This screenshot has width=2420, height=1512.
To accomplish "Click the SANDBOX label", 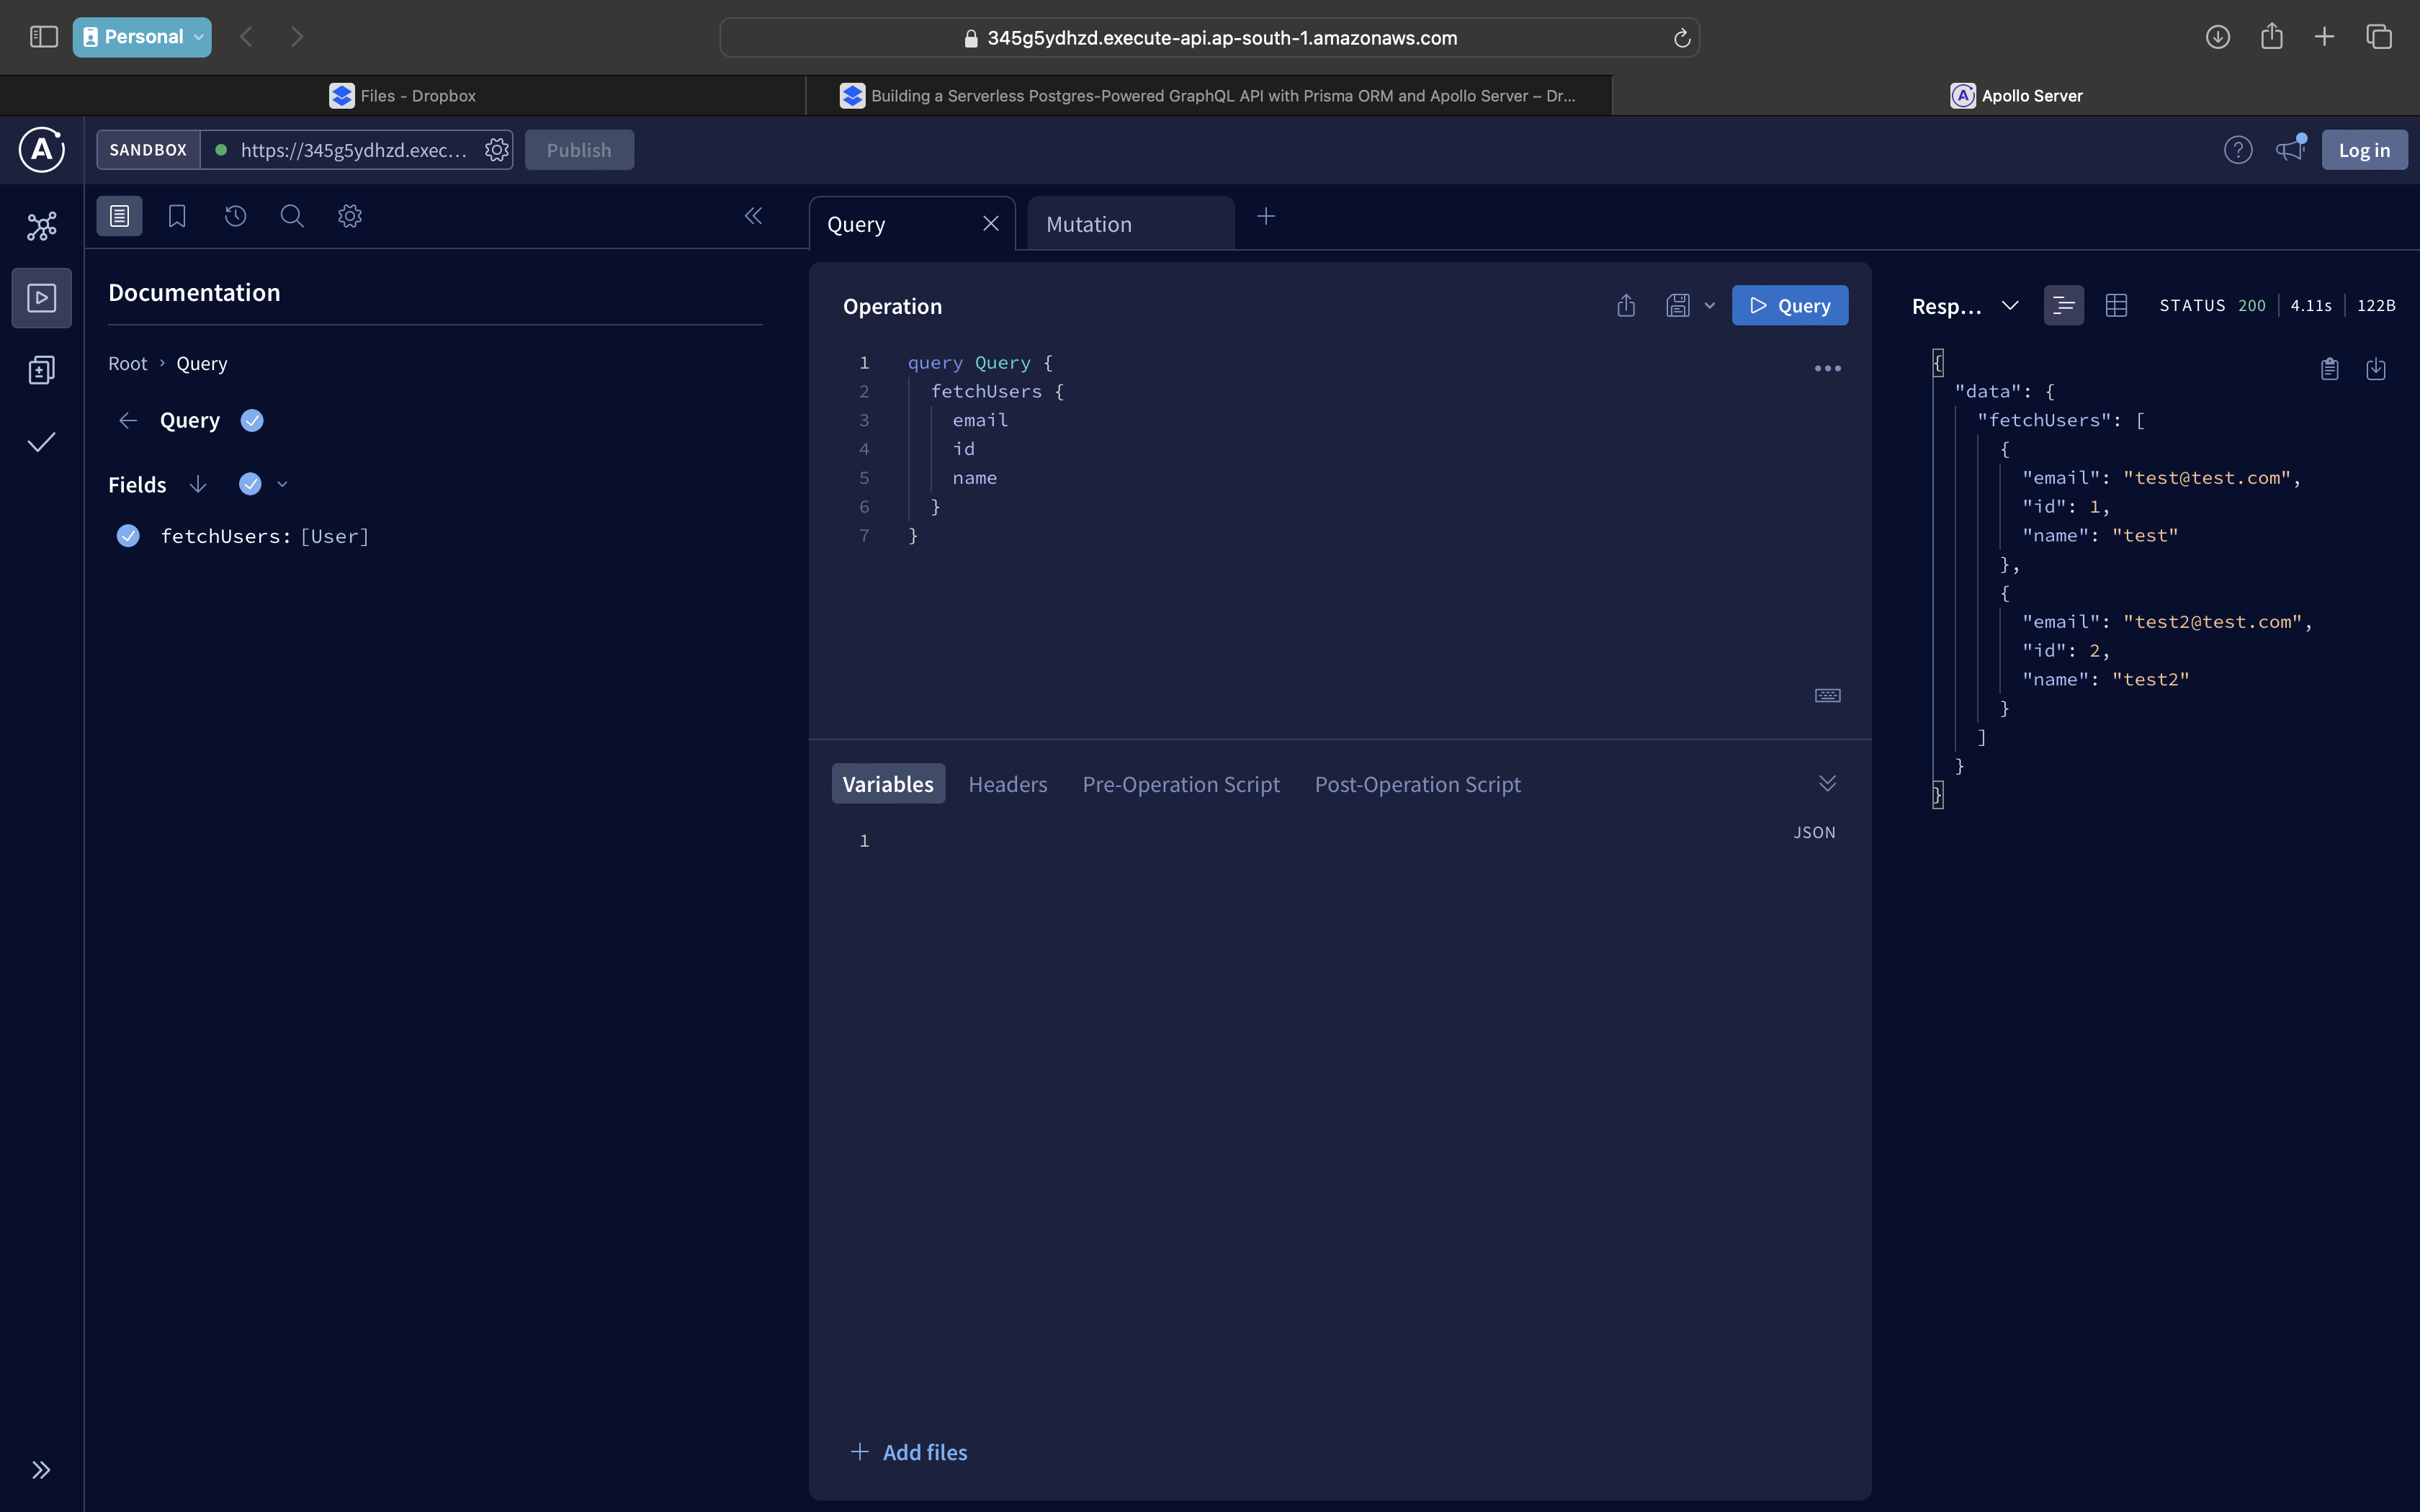I will [x=148, y=150].
